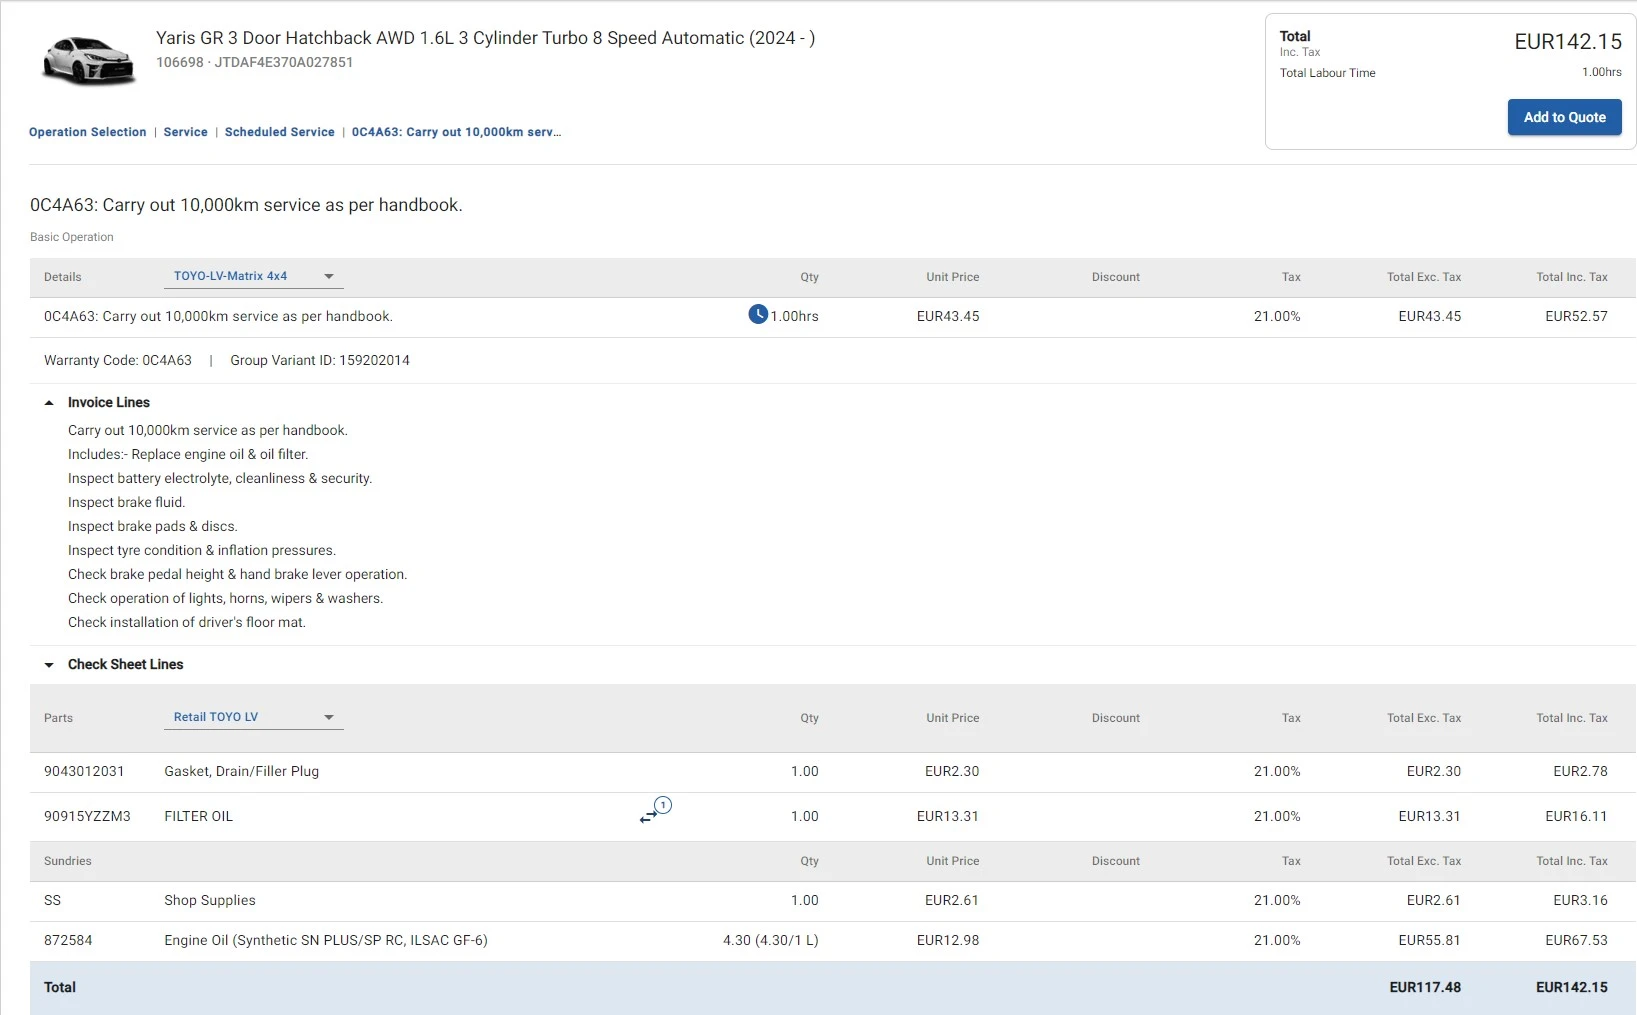Screen dimensions: 1637x1015
Task: Click the 0C4A63 Carry out 10,000km breadcrumb
Action: 456,132
